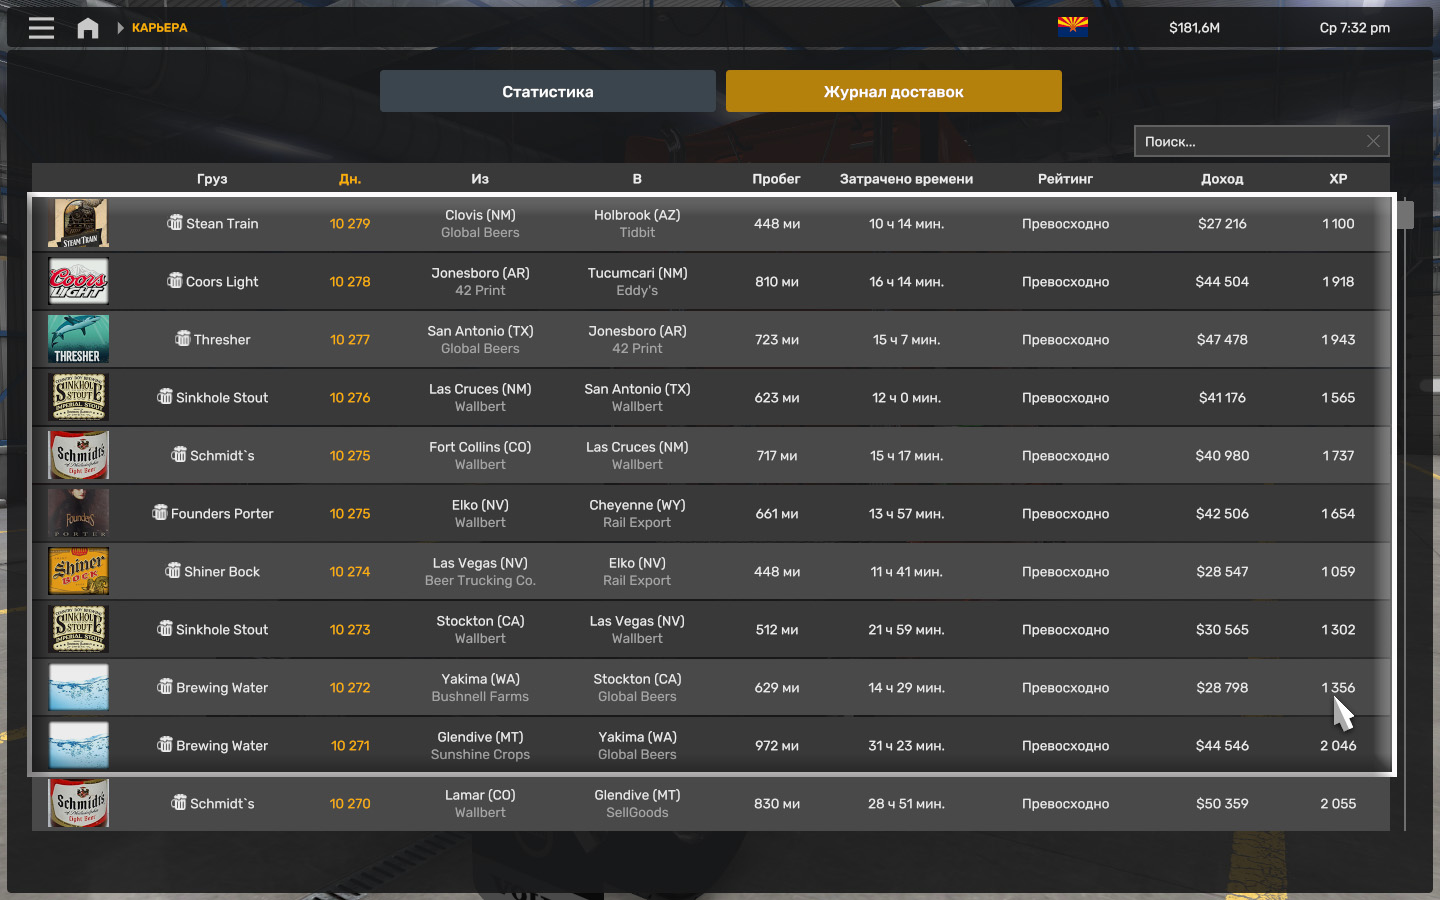This screenshot has height=900, width=1440.
Task: Click 11 ч 41 мин. time value
Action: 906,571
